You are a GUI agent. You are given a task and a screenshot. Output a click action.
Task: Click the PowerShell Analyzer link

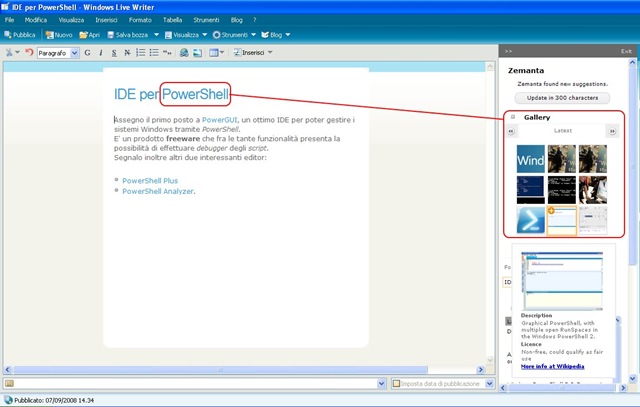[x=158, y=191]
